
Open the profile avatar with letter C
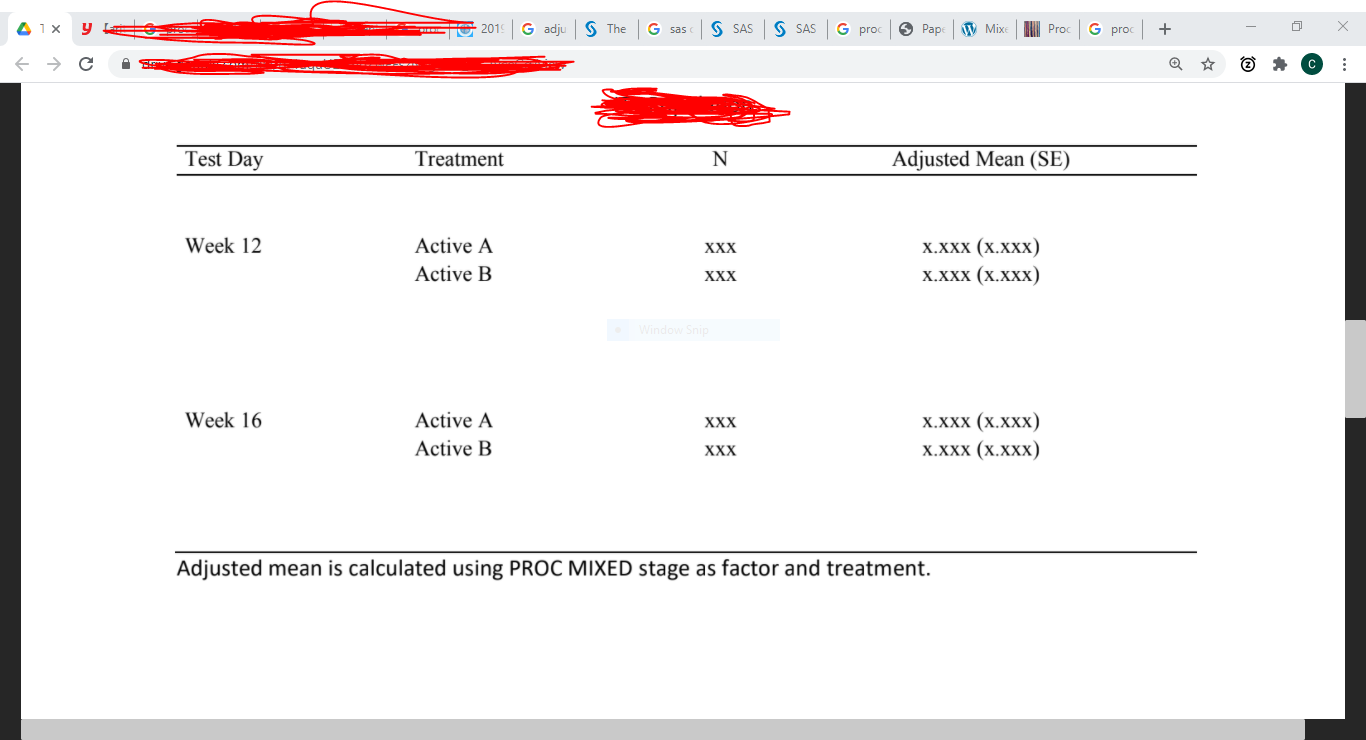(1312, 63)
